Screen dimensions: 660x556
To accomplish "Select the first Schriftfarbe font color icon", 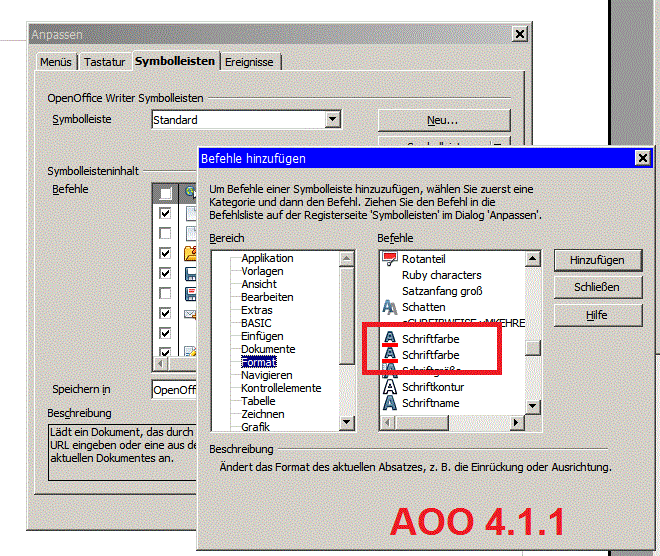I will [390, 340].
